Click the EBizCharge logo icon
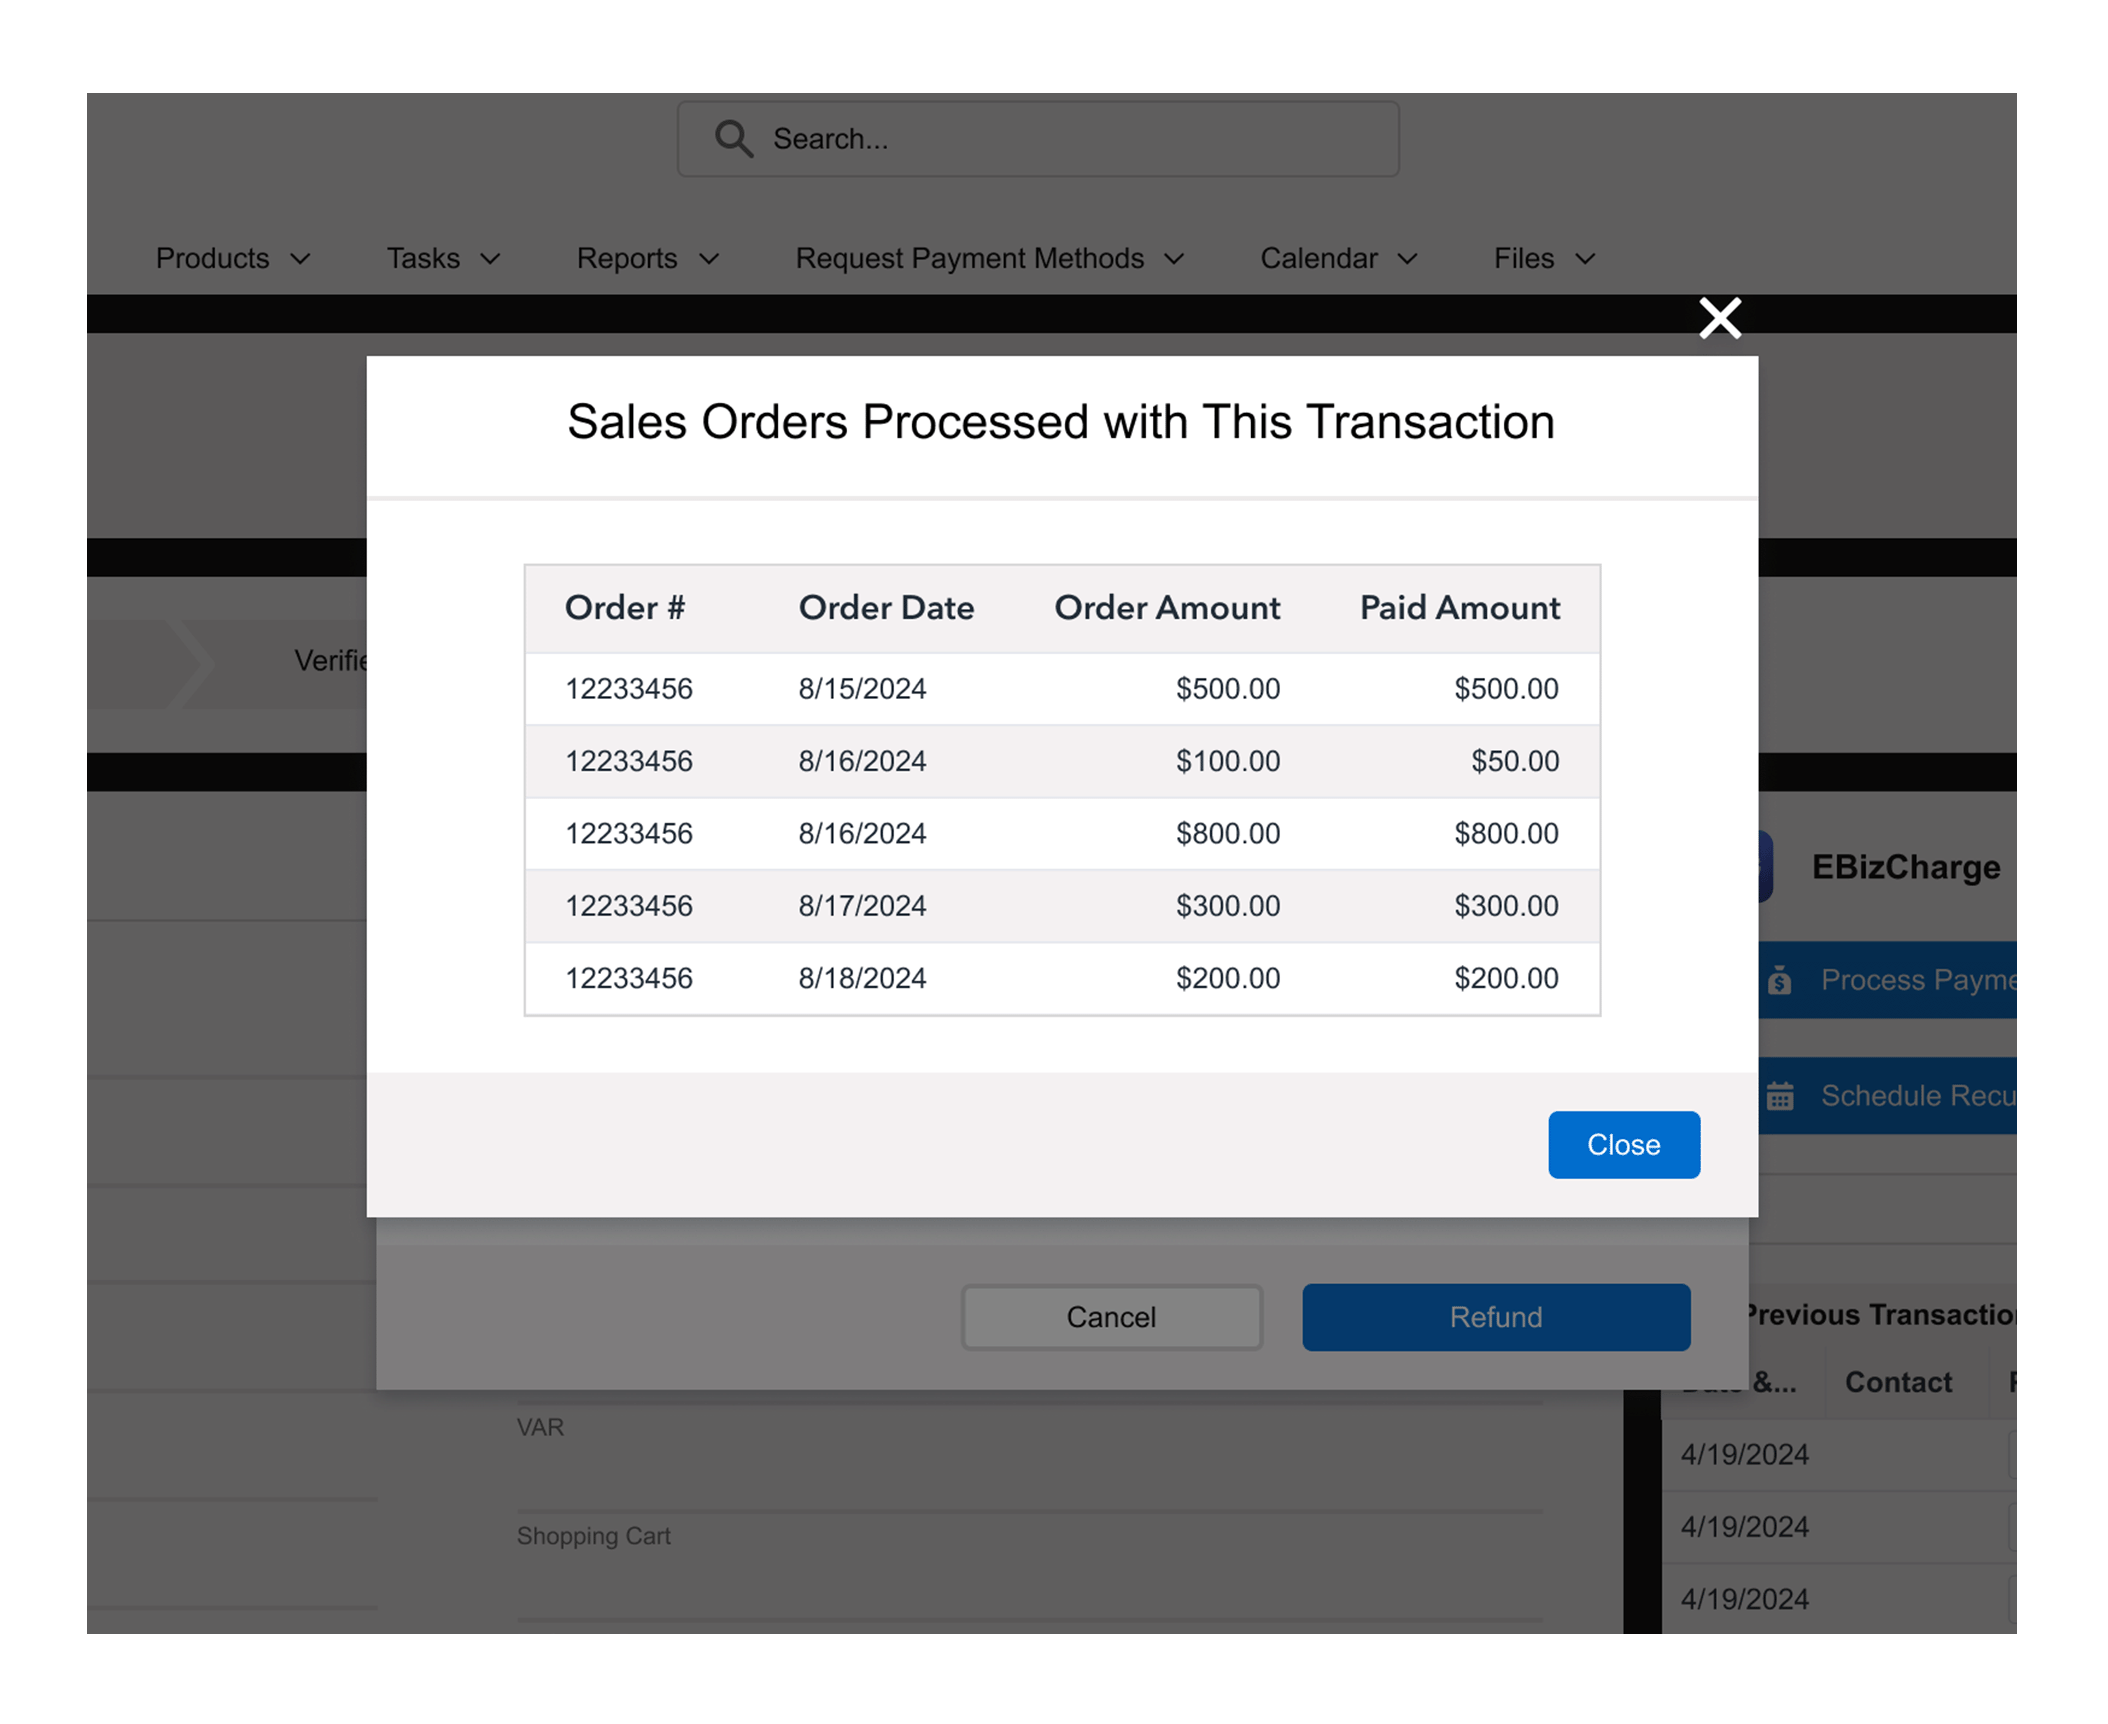 click(x=1765, y=866)
